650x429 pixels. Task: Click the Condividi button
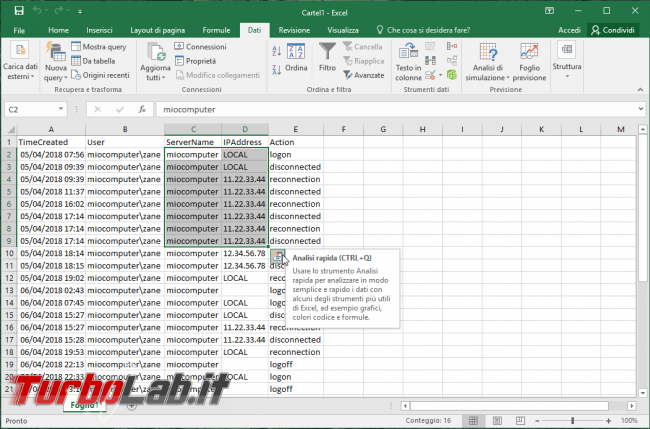coord(613,30)
